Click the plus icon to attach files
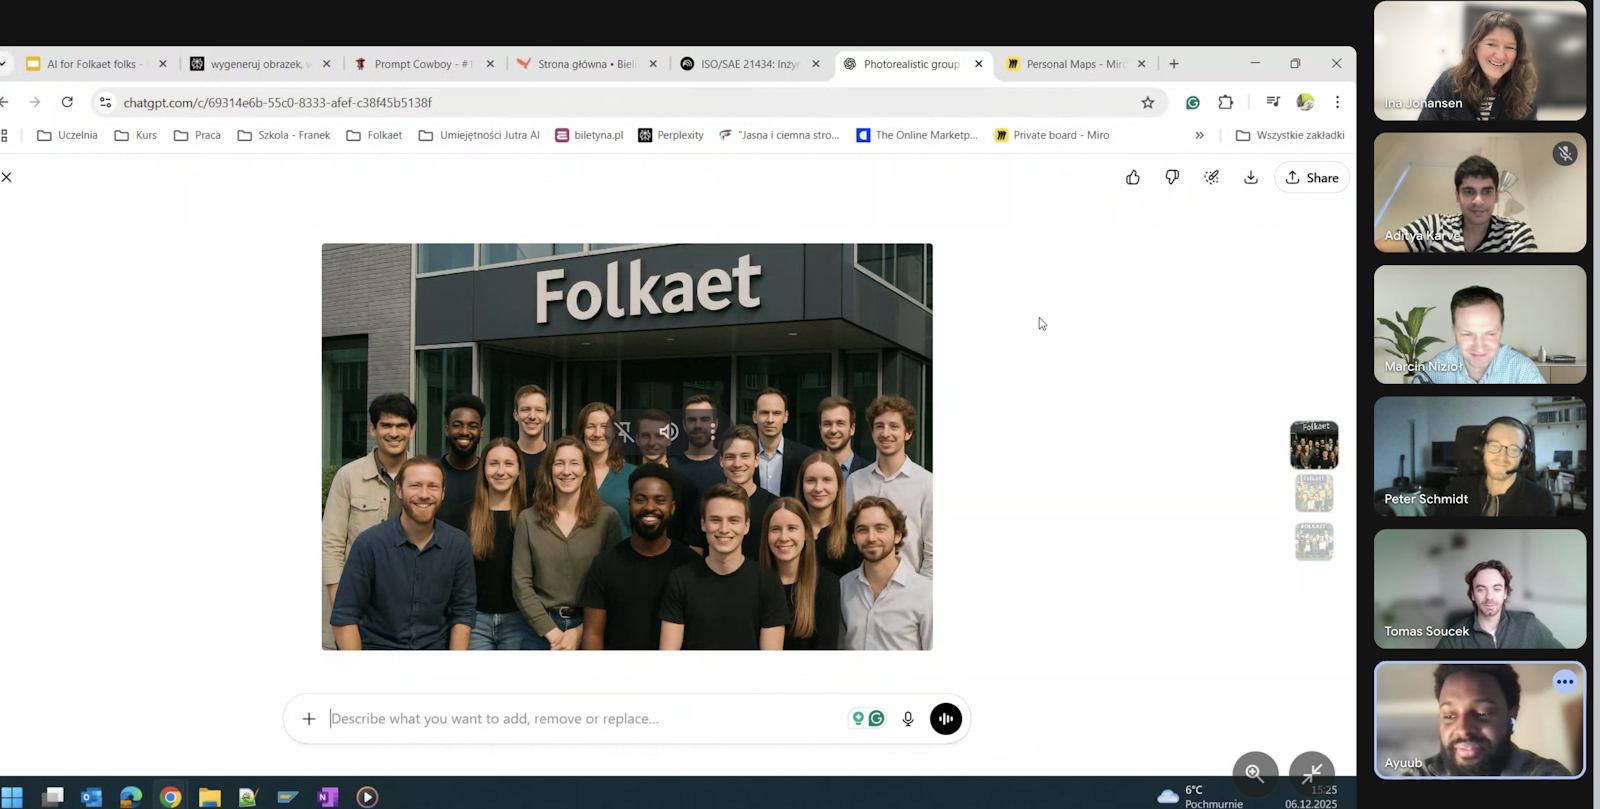Screen dimensions: 1600x809 (309, 719)
